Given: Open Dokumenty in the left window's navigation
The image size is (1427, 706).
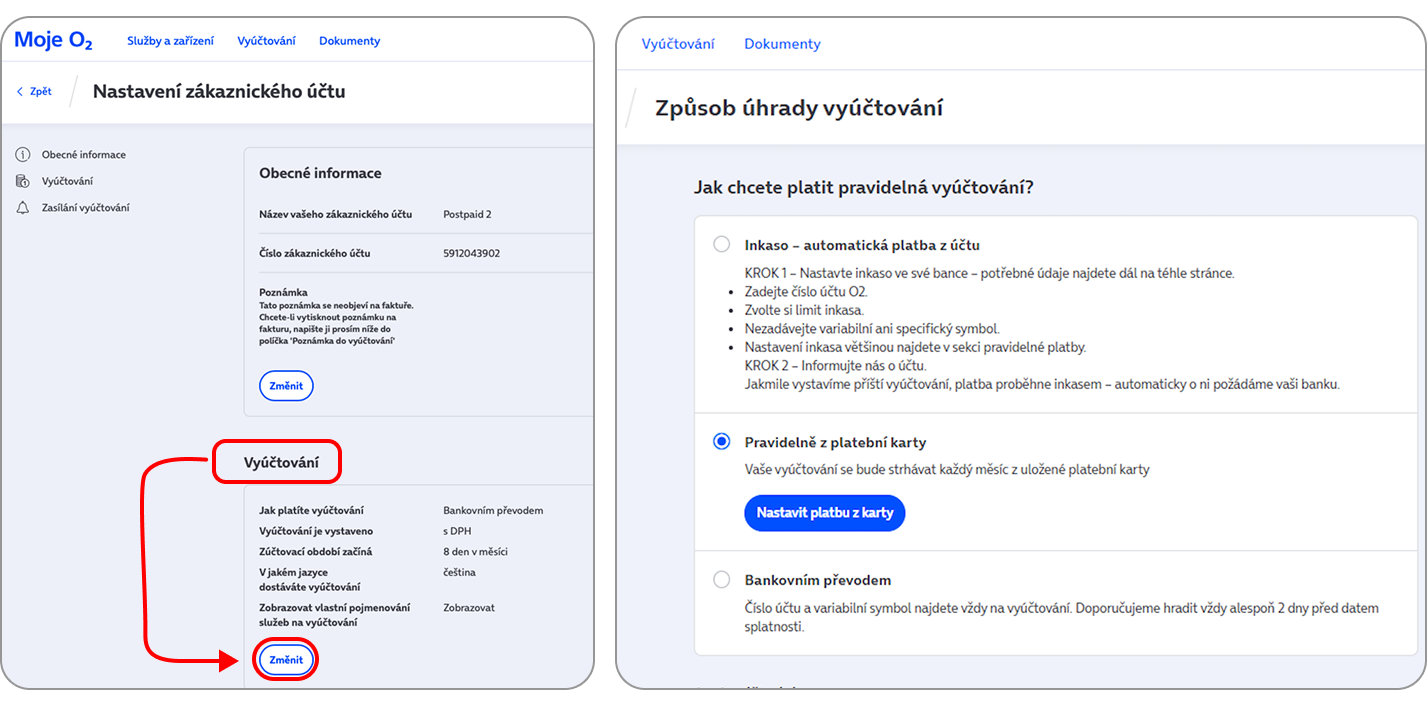Looking at the screenshot, I should point(349,40).
